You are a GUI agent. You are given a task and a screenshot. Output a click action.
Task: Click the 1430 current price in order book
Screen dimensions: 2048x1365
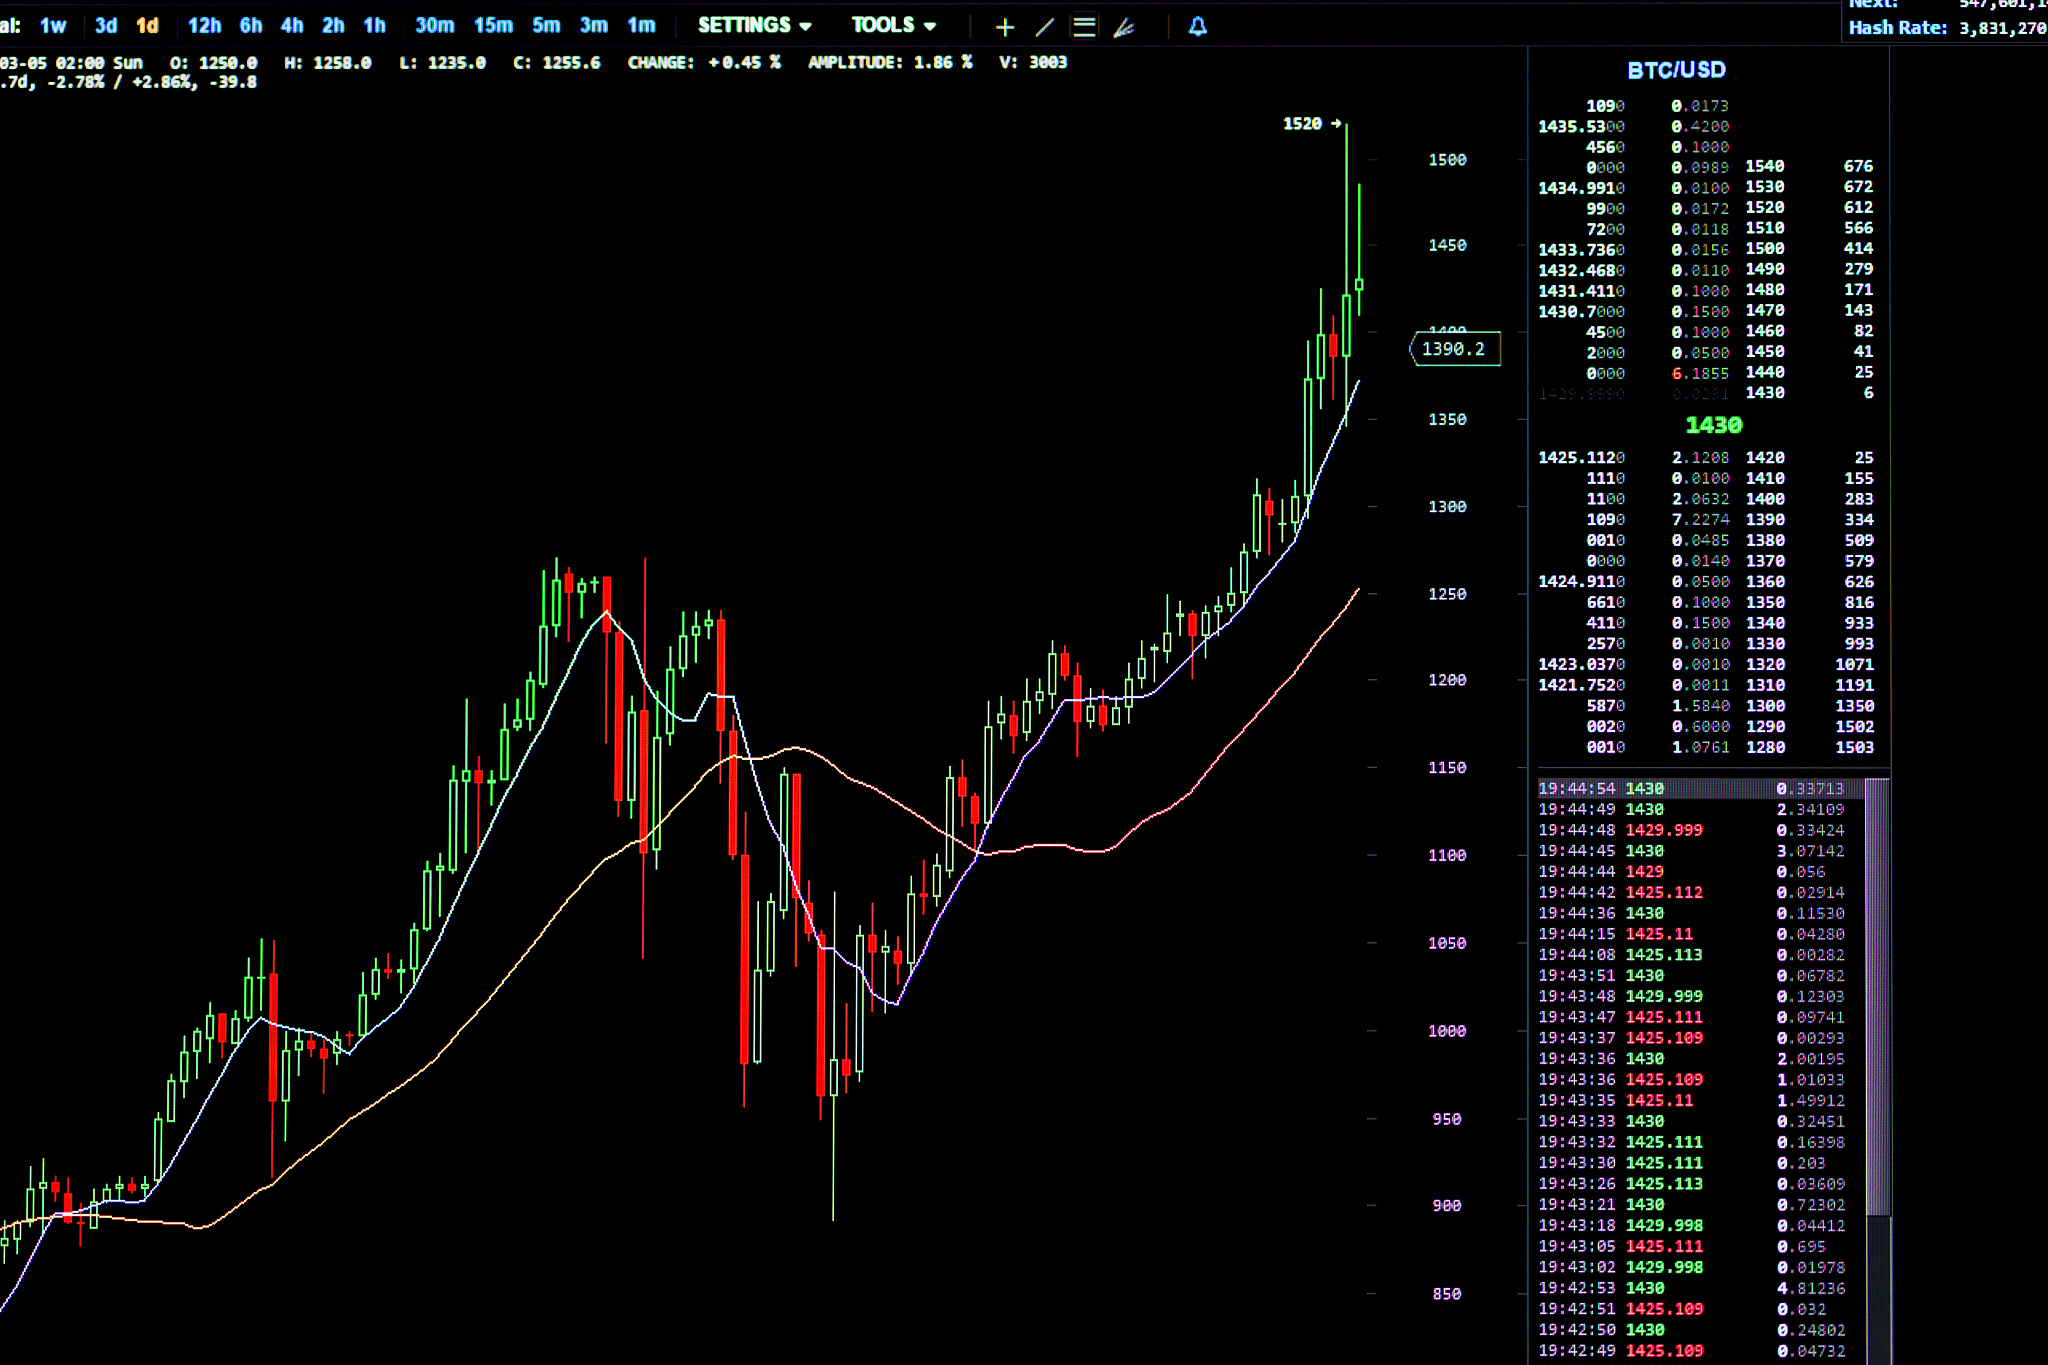click(x=1713, y=425)
